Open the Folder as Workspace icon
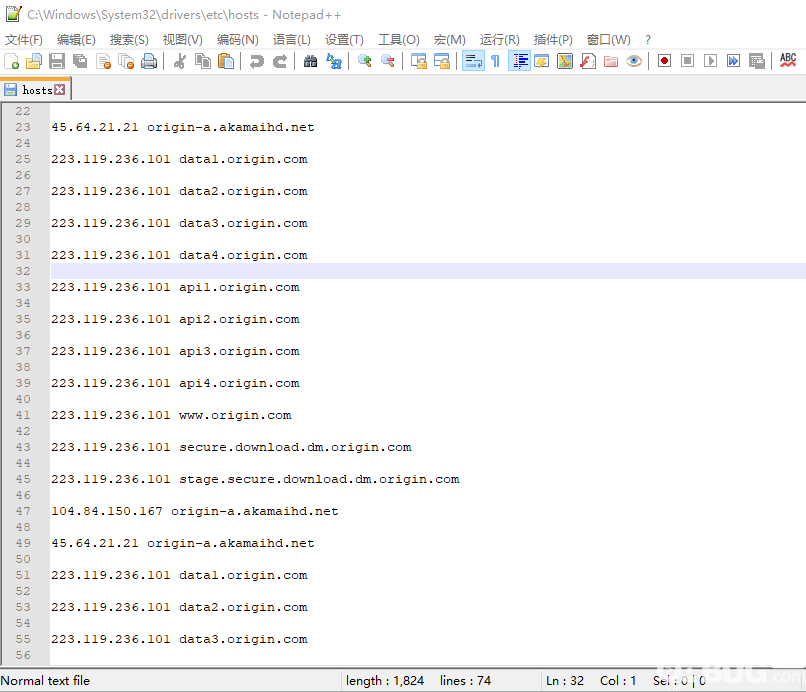This screenshot has height=692, width=806. pos(611,61)
